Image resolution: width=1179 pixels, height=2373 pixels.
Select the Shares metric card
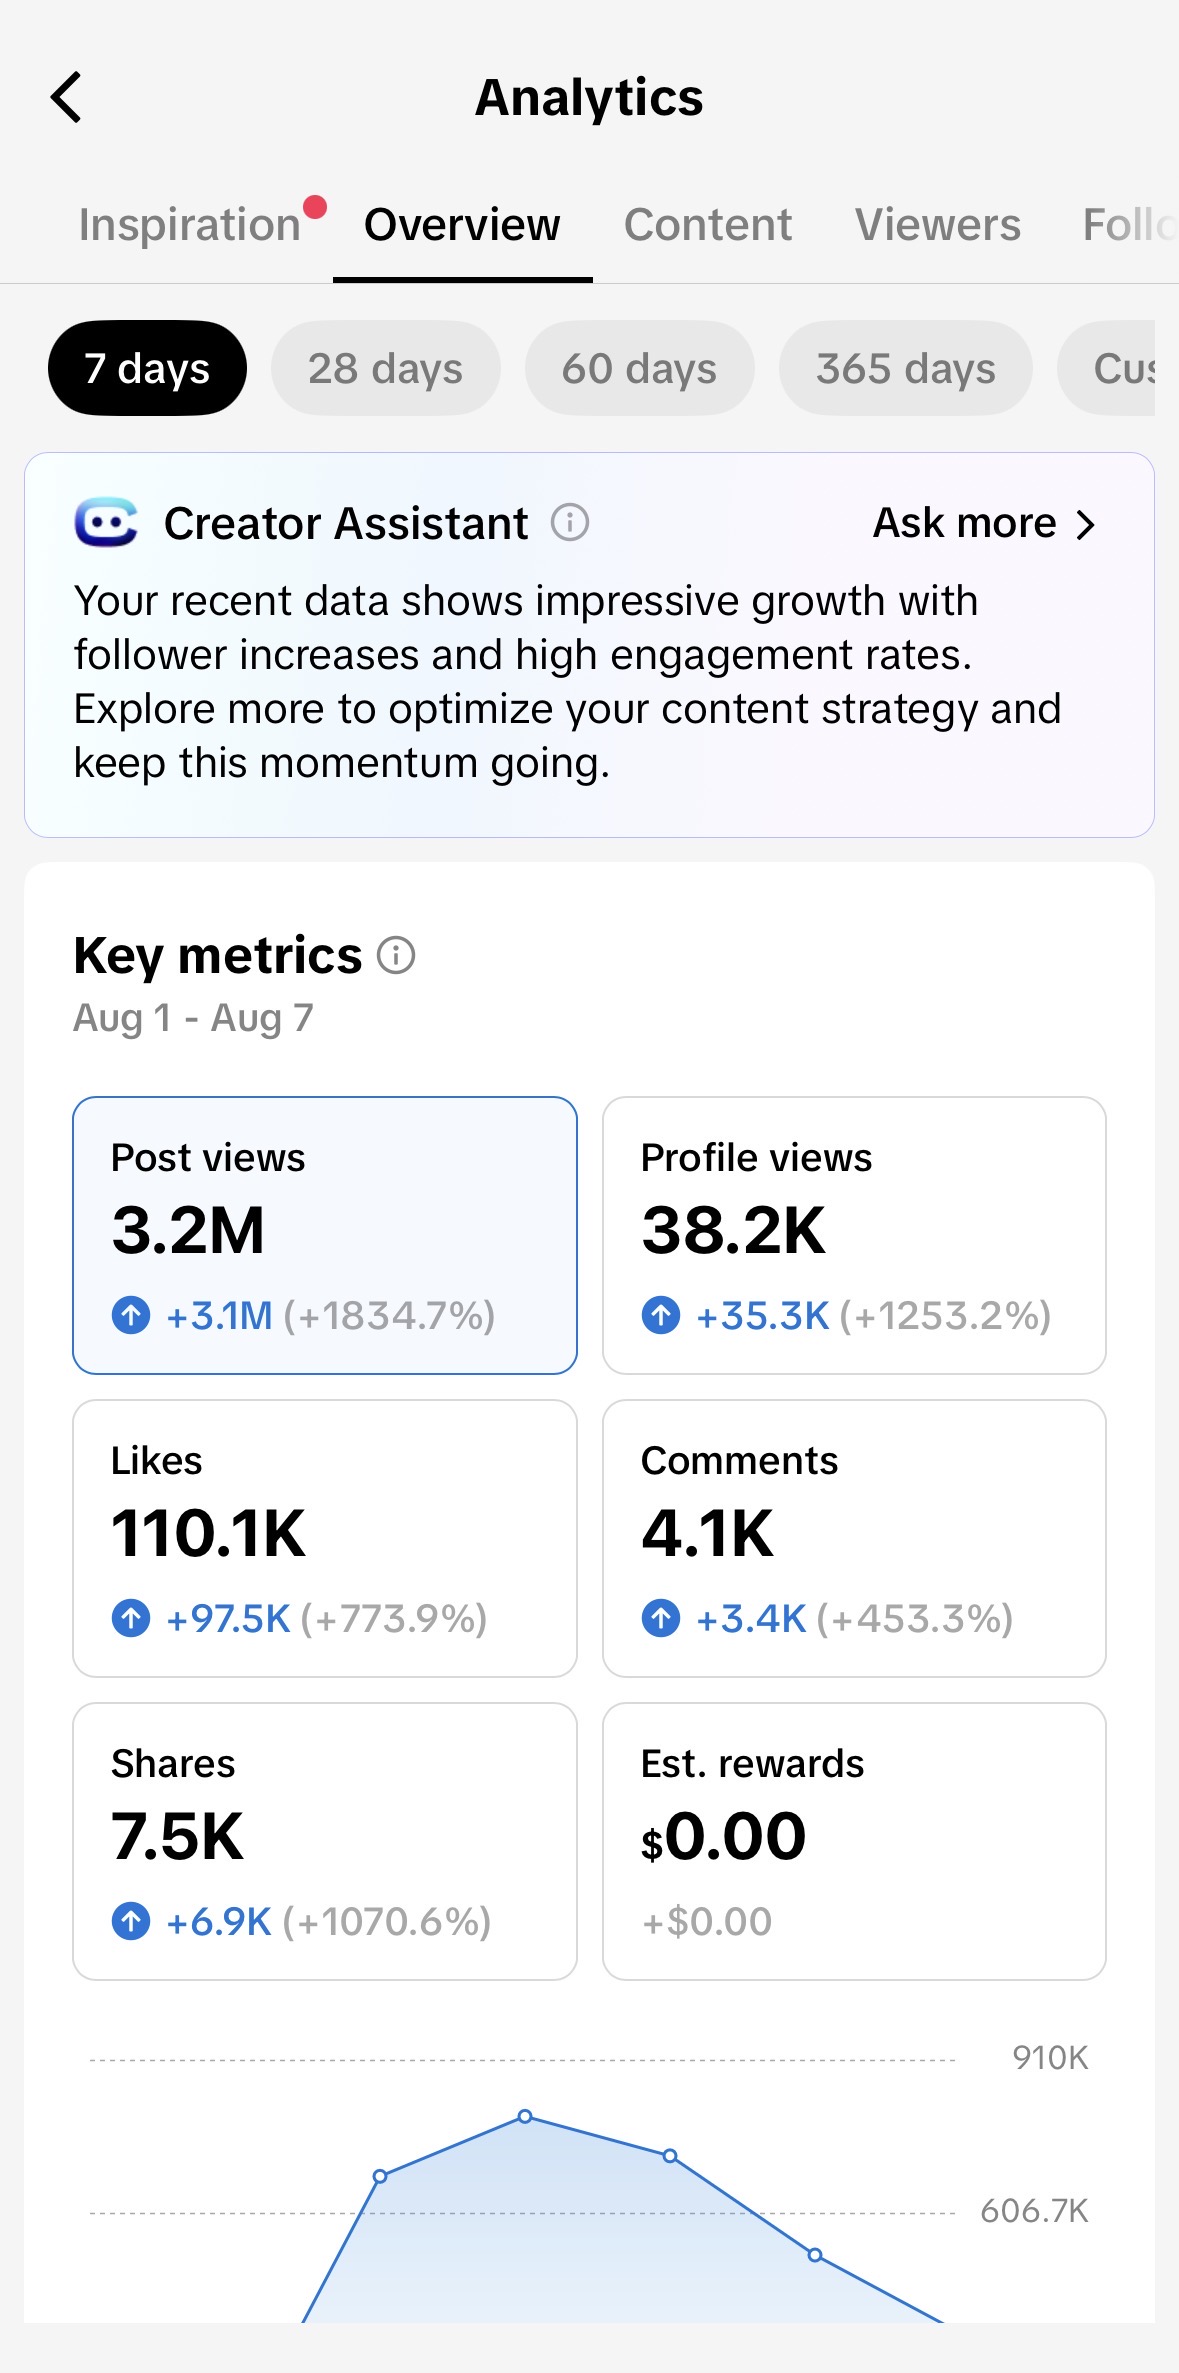click(x=325, y=1841)
